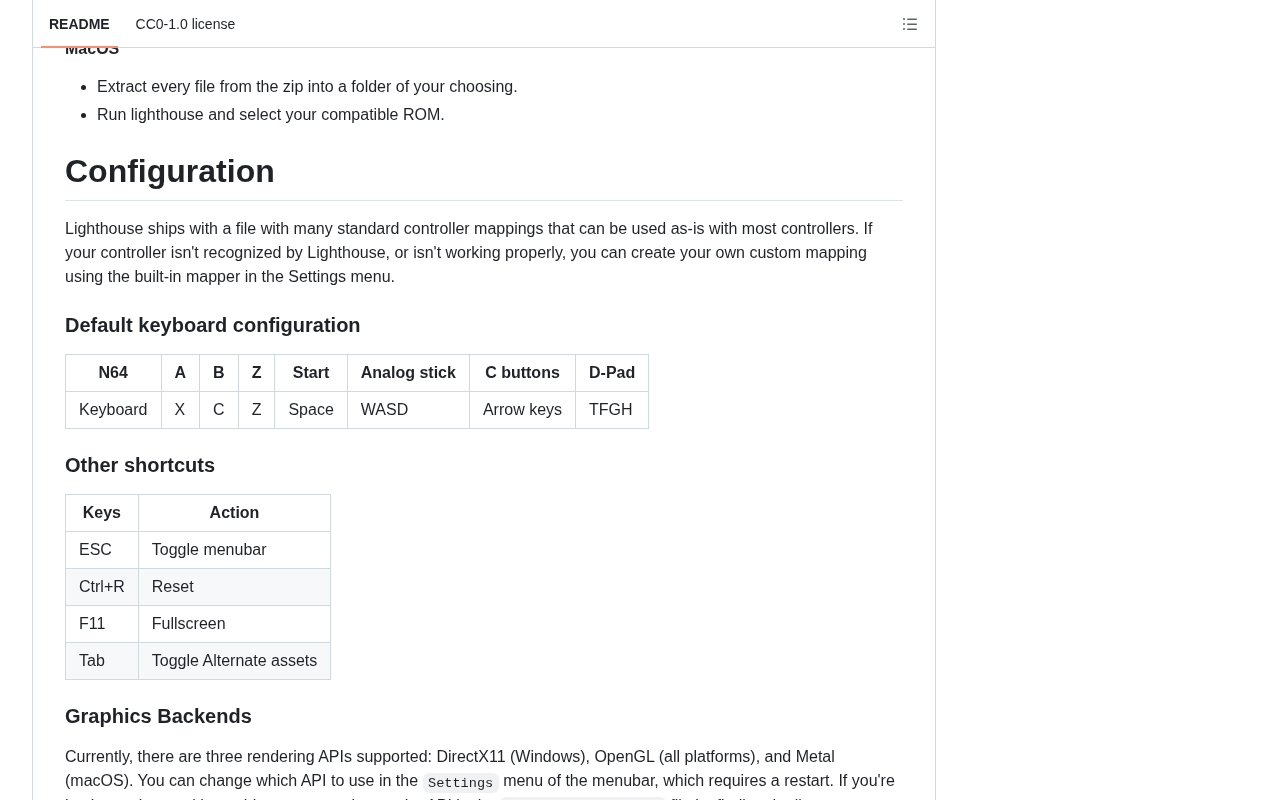Click the Tab key cell
This screenshot has height=800, width=1280.
click(x=102, y=661)
